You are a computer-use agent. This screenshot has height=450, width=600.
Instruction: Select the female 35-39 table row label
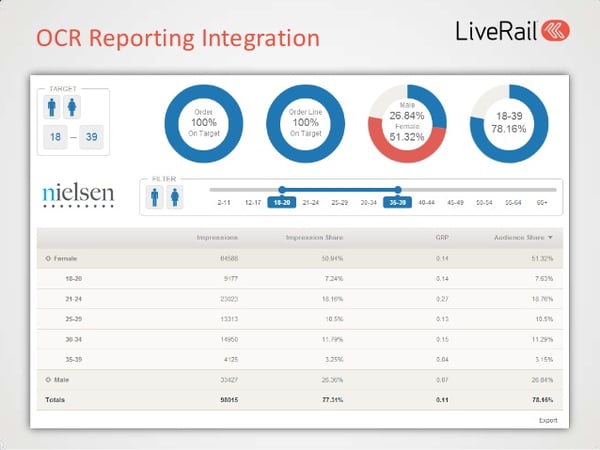tap(73, 360)
